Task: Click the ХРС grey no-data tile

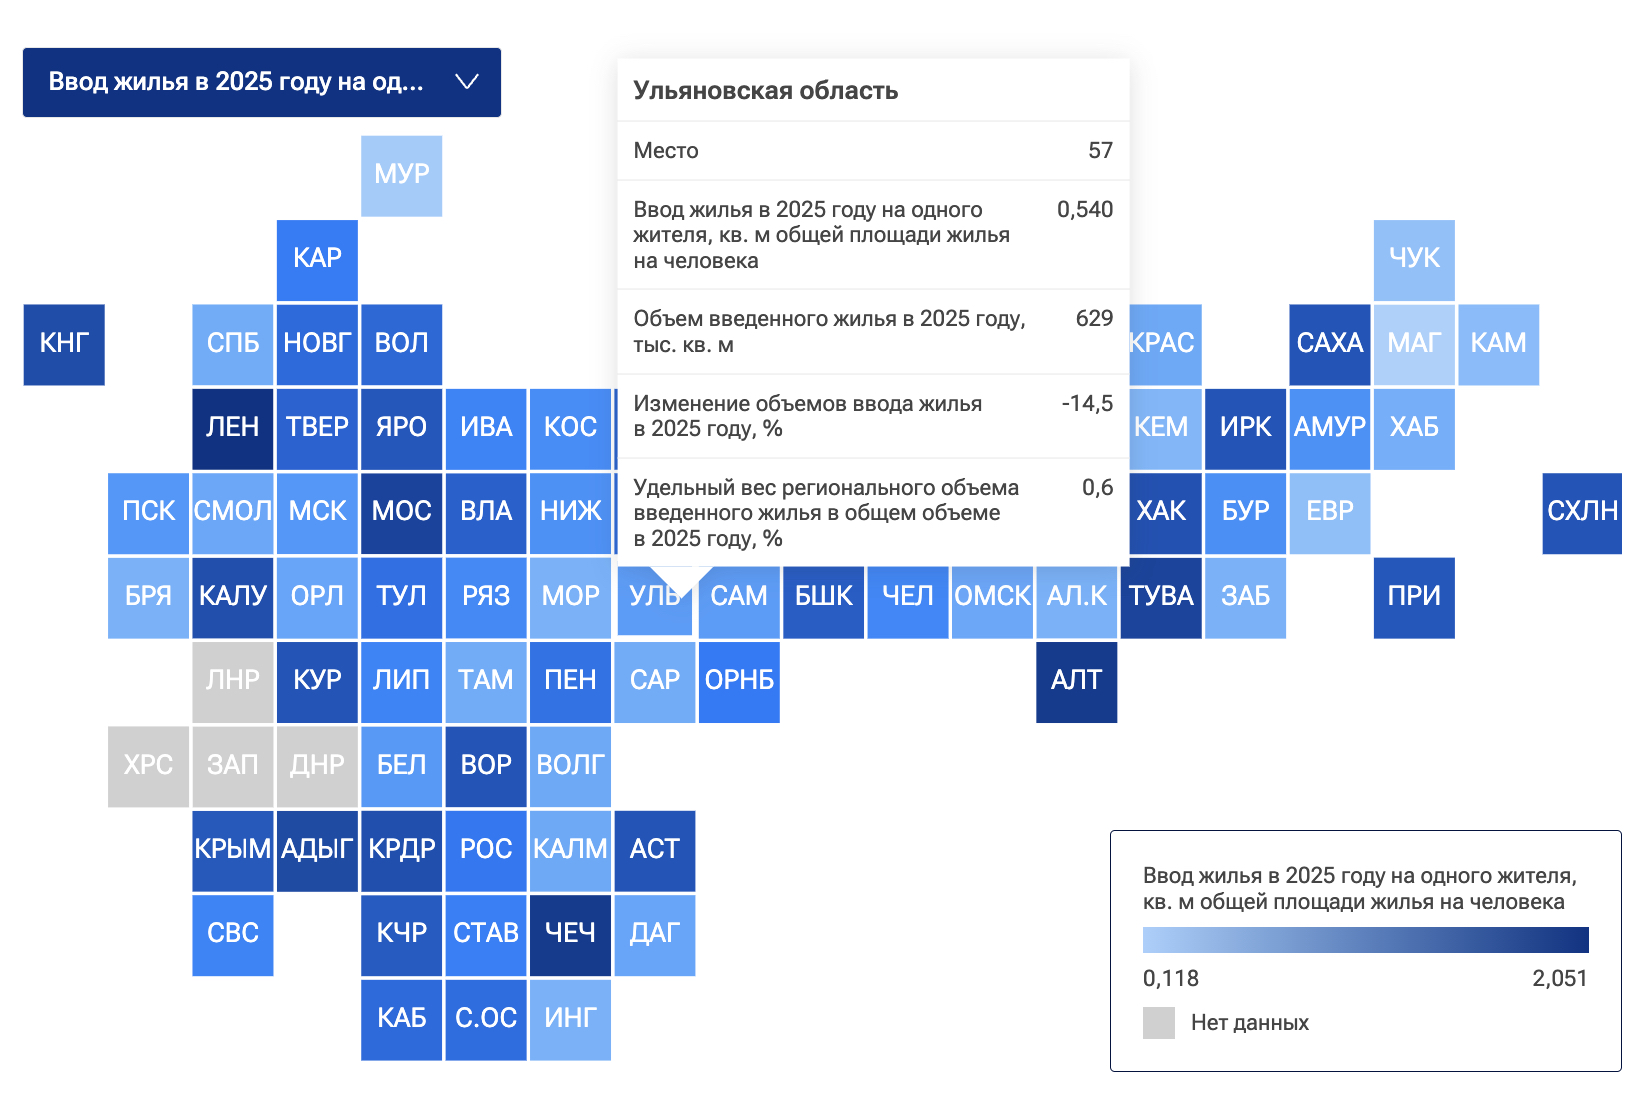Action: tap(148, 766)
